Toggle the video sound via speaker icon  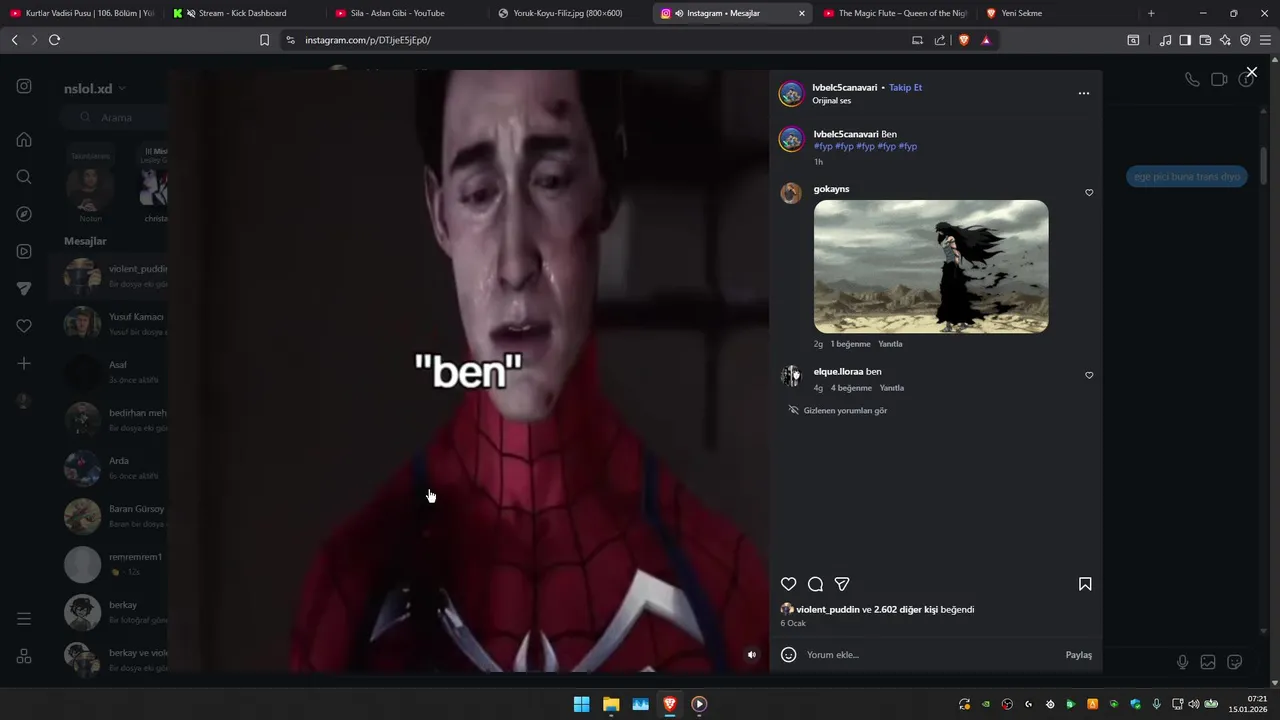[x=752, y=655]
